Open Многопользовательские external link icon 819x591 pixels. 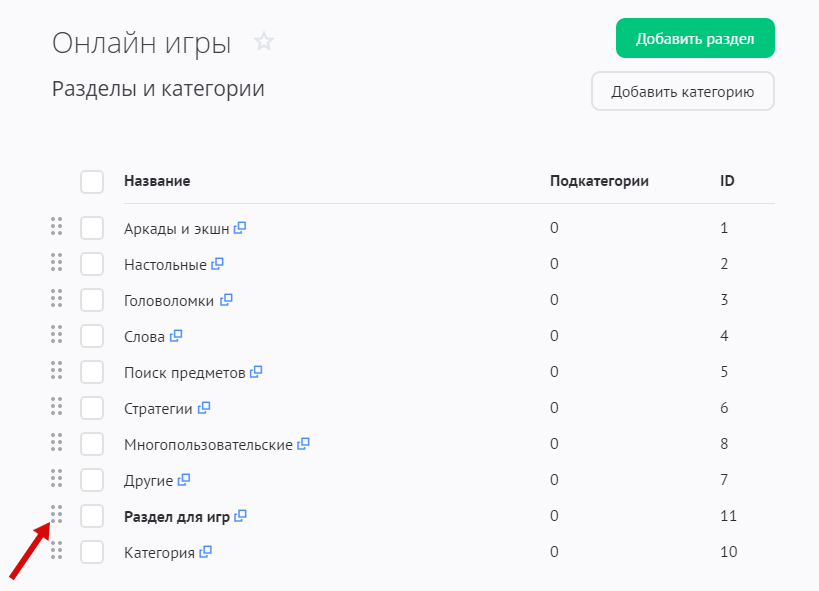tap(304, 443)
